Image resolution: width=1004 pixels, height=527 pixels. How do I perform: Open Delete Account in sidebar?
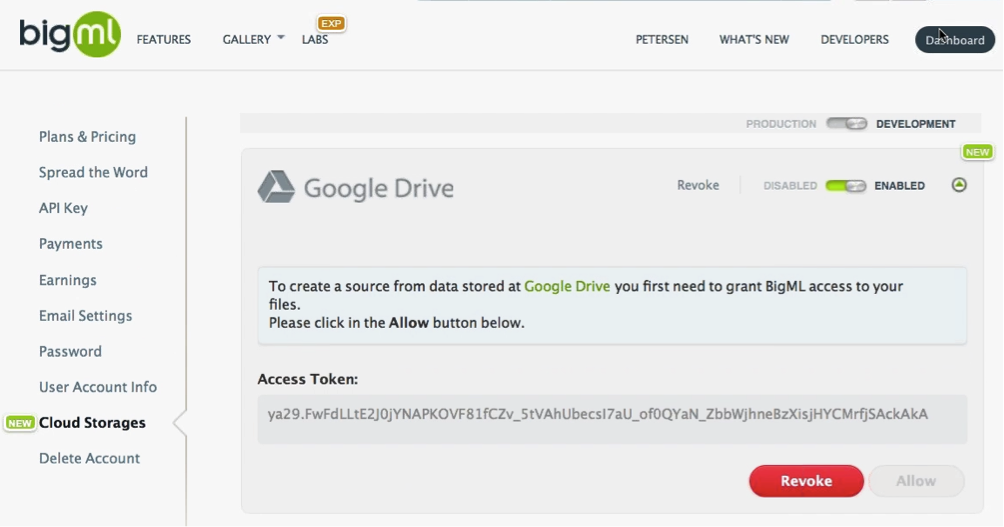click(x=89, y=458)
